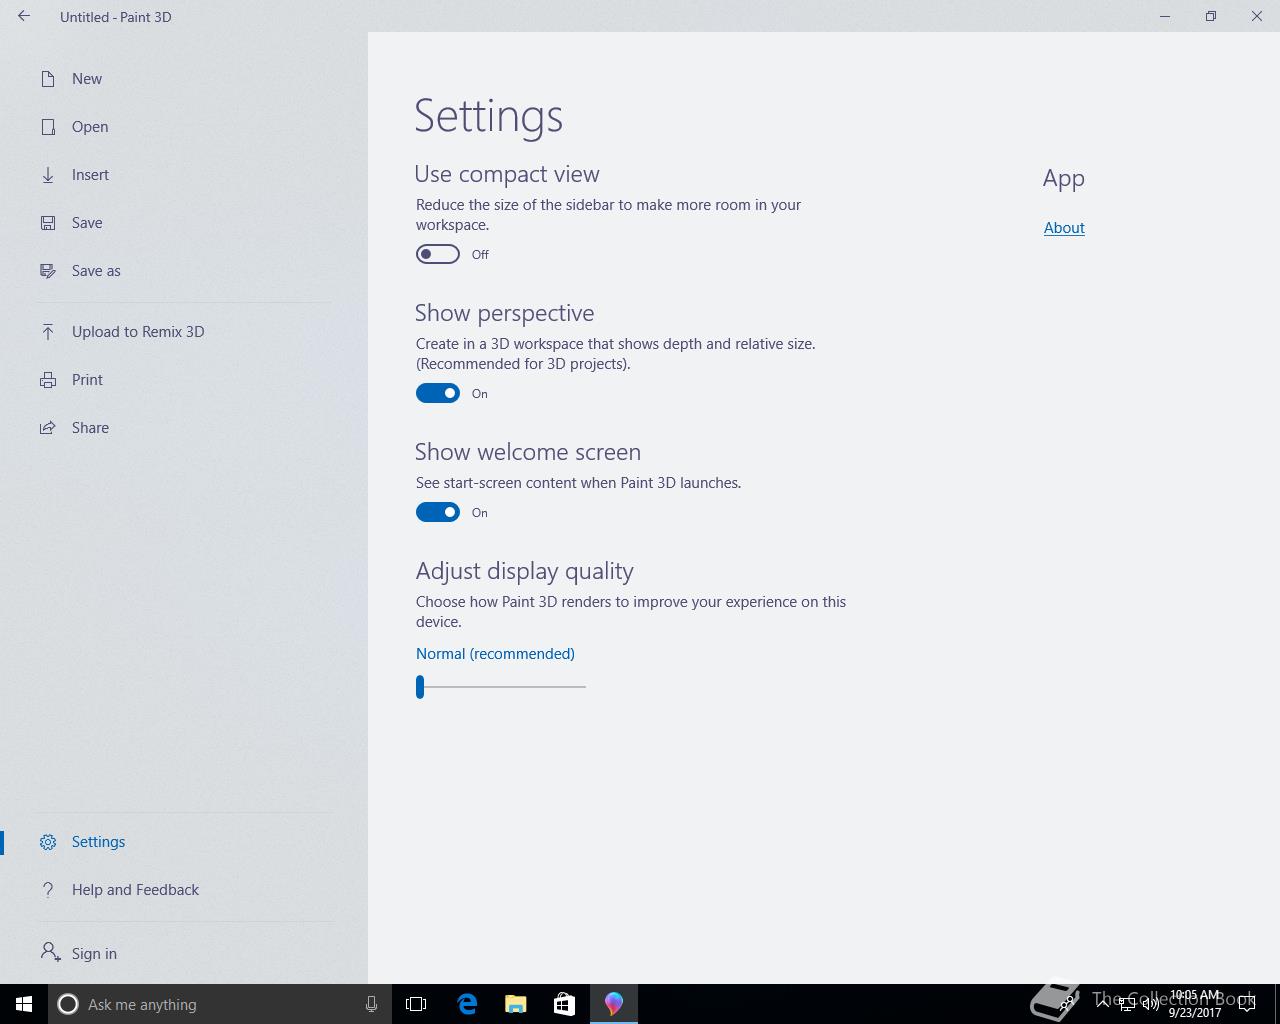The image size is (1280, 1024).
Task: Launch Microsoft Edge from taskbar
Action: click(467, 1004)
